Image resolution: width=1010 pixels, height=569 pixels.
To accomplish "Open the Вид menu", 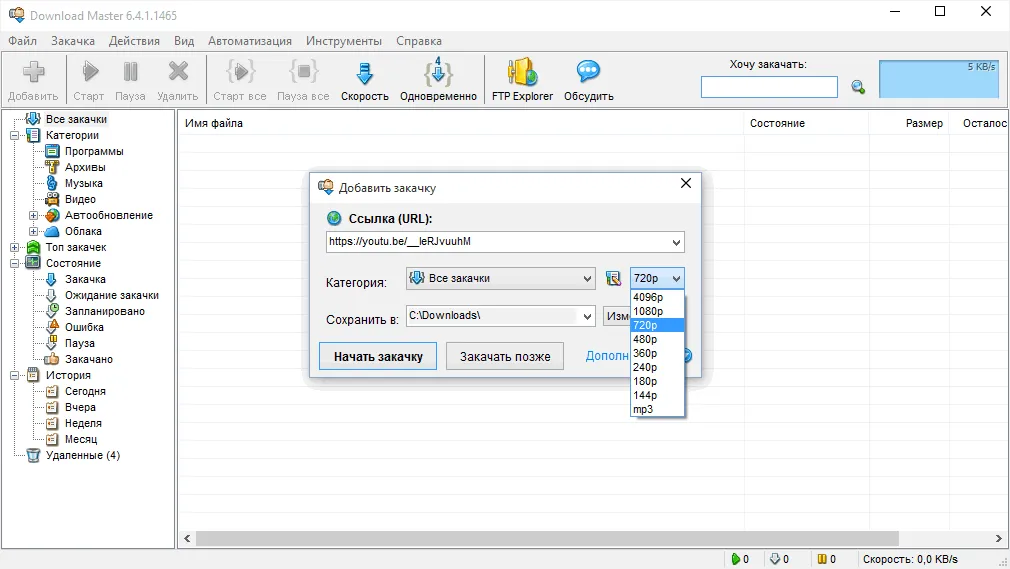I will 184,41.
